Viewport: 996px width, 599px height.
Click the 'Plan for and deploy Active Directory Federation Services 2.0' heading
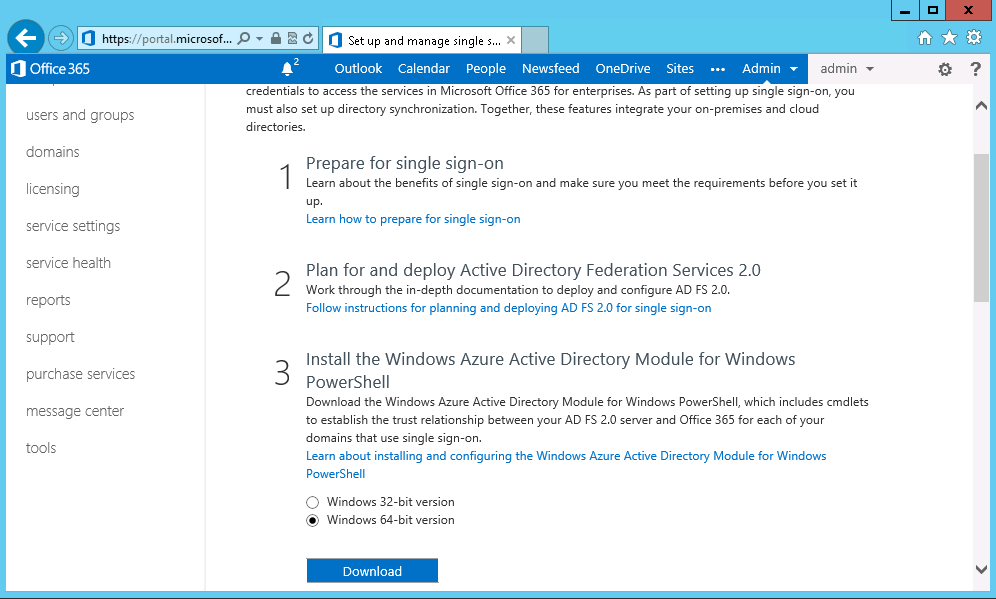(x=533, y=271)
